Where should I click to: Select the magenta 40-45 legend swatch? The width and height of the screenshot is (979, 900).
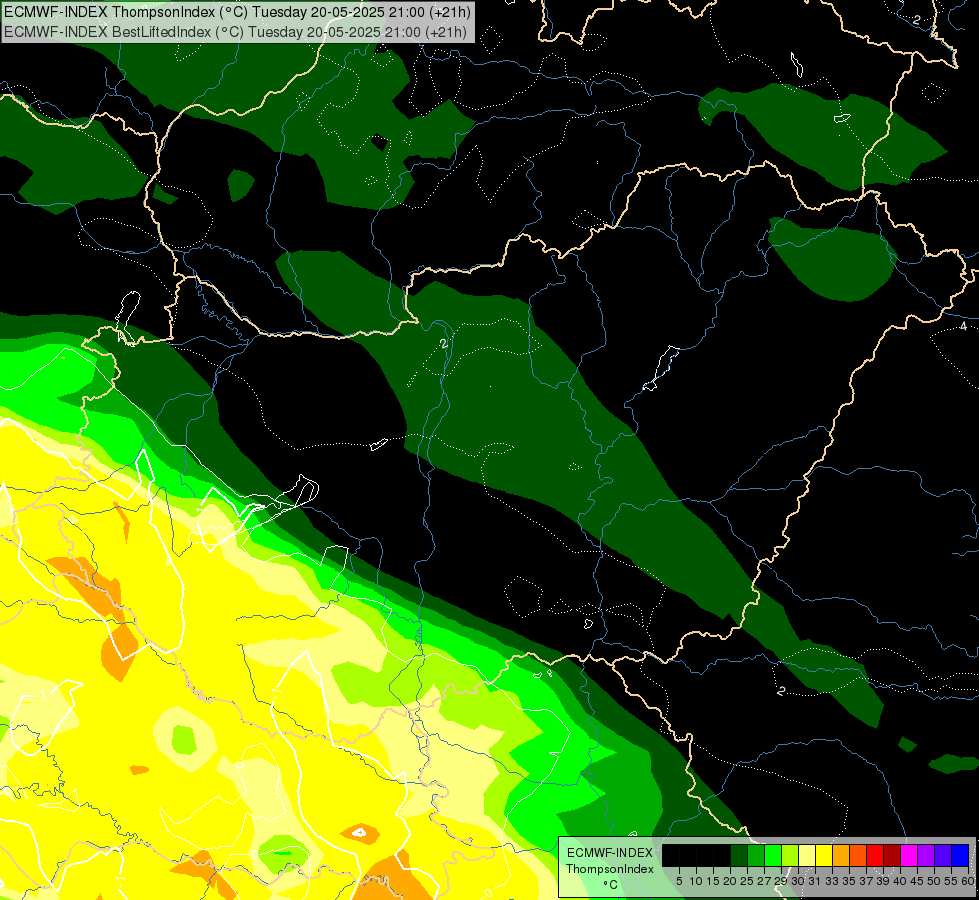click(x=908, y=855)
